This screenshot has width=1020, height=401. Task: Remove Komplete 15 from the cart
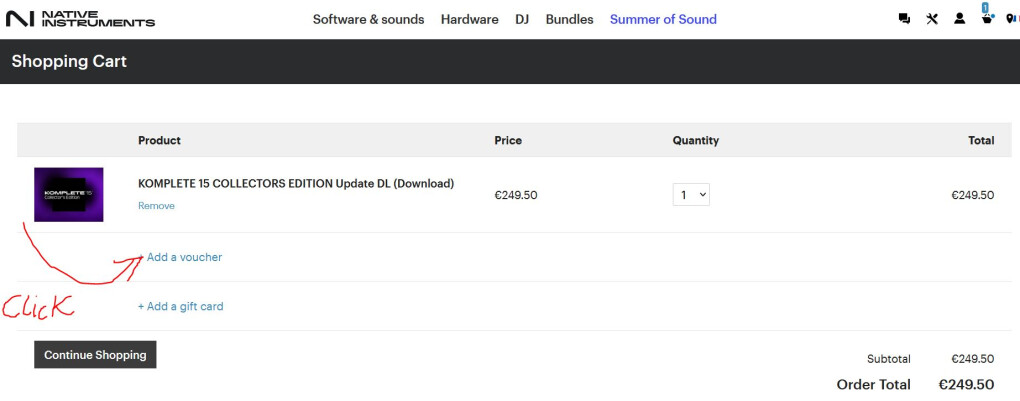(x=156, y=206)
